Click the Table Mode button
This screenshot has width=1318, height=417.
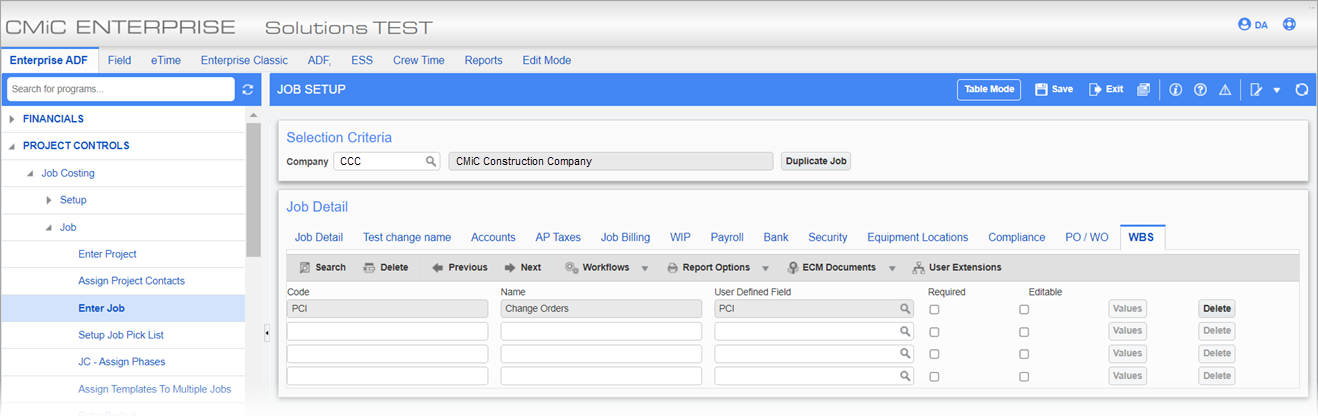click(x=989, y=89)
